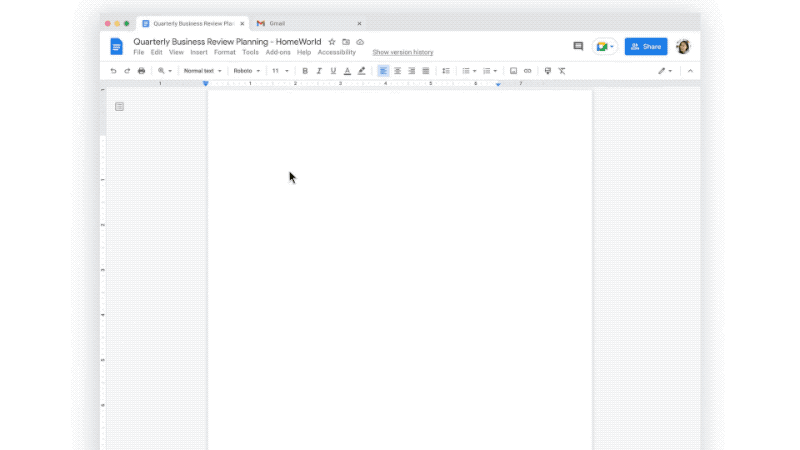
Task: Clear formatting with the toolbar icon
Action: pyautogui.click(x=562, y=71)
